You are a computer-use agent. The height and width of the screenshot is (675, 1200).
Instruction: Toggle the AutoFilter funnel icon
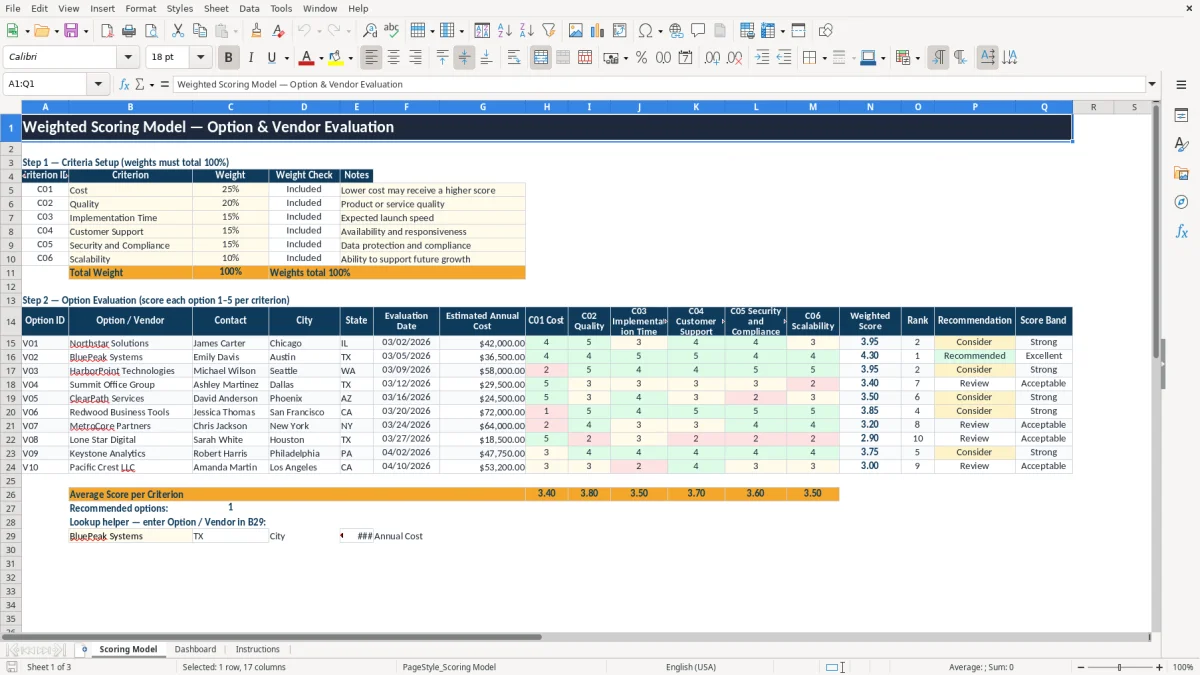click(x=549, y=31)
